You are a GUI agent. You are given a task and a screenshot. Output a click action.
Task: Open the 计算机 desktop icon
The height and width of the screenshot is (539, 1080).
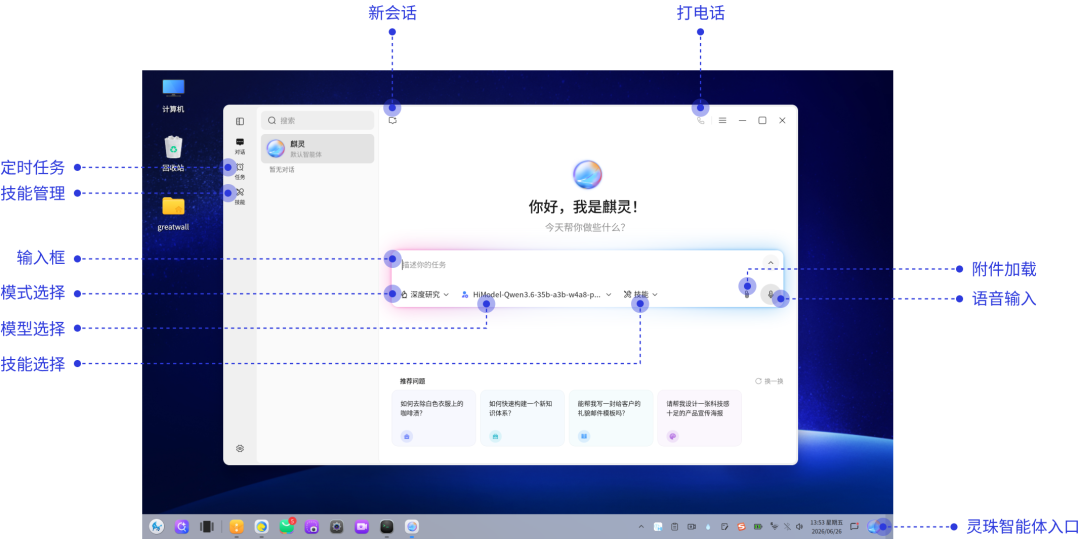point(173,96)
